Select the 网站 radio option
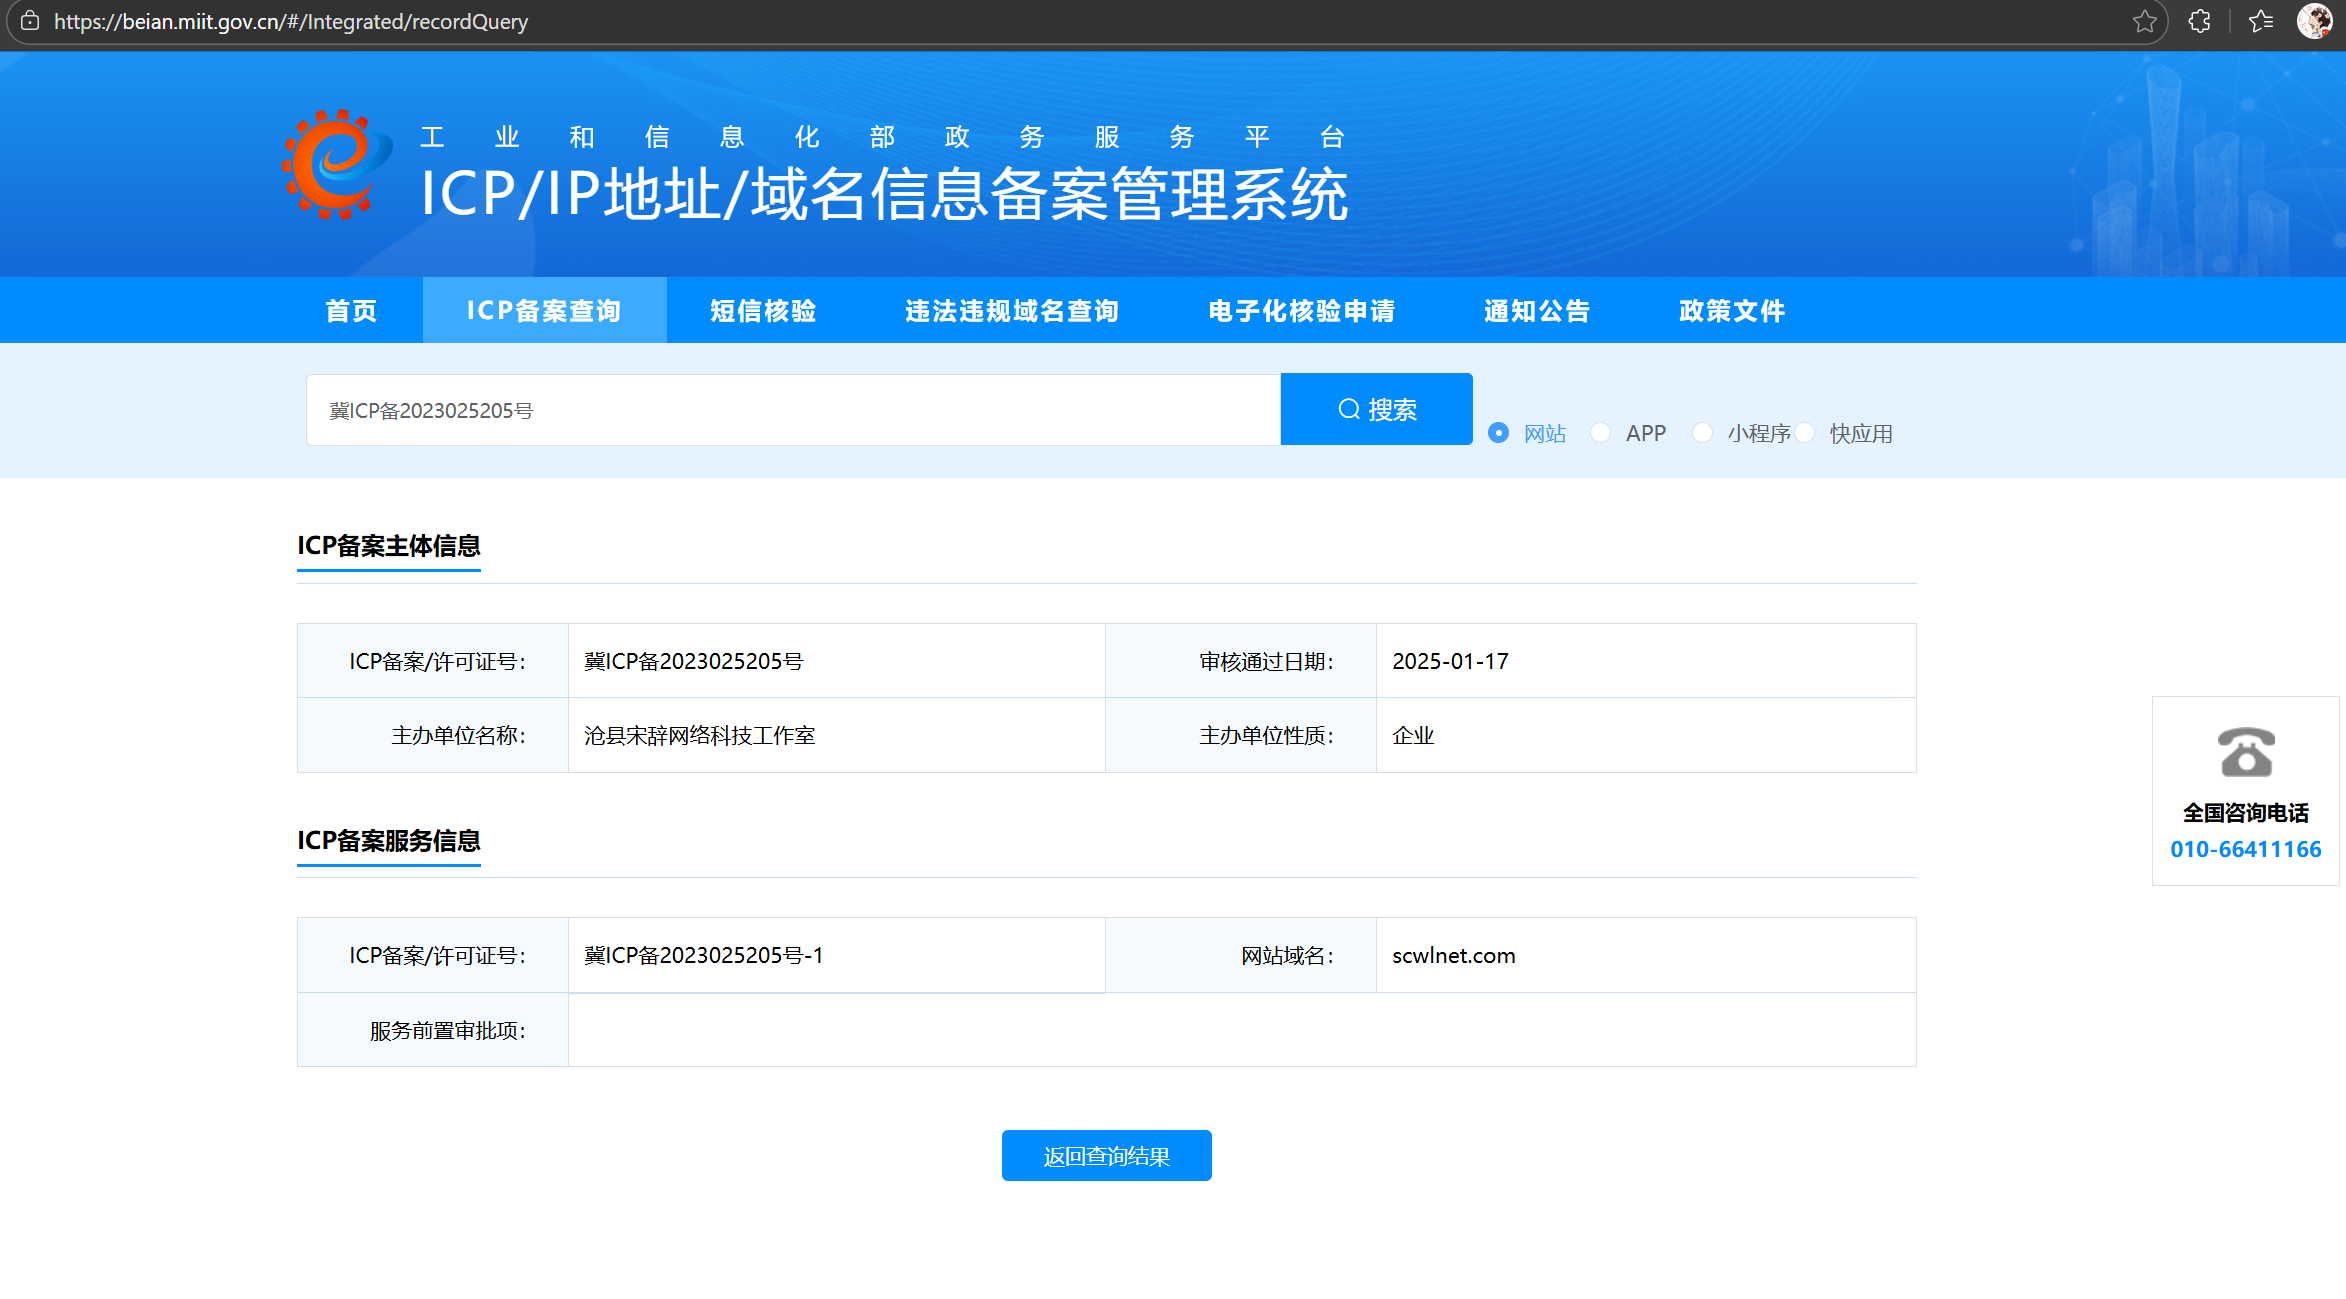Viewport: 2346px width, 1299px height. (1498, 433)
